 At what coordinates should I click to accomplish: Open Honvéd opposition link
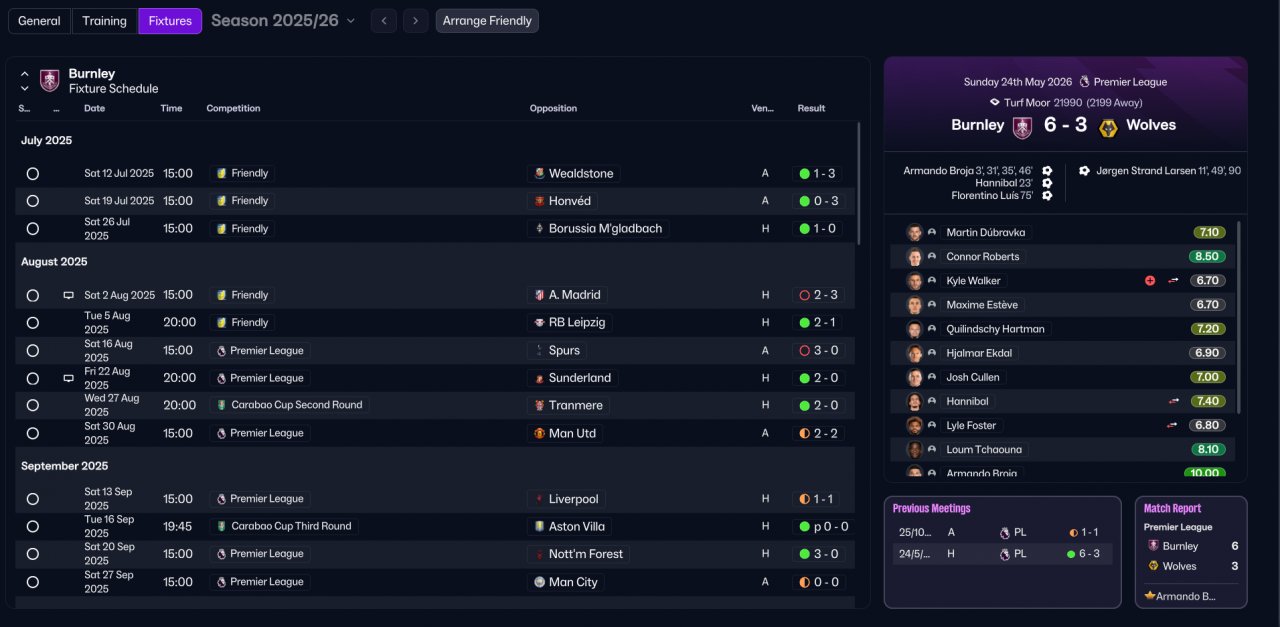click(563, 201)
